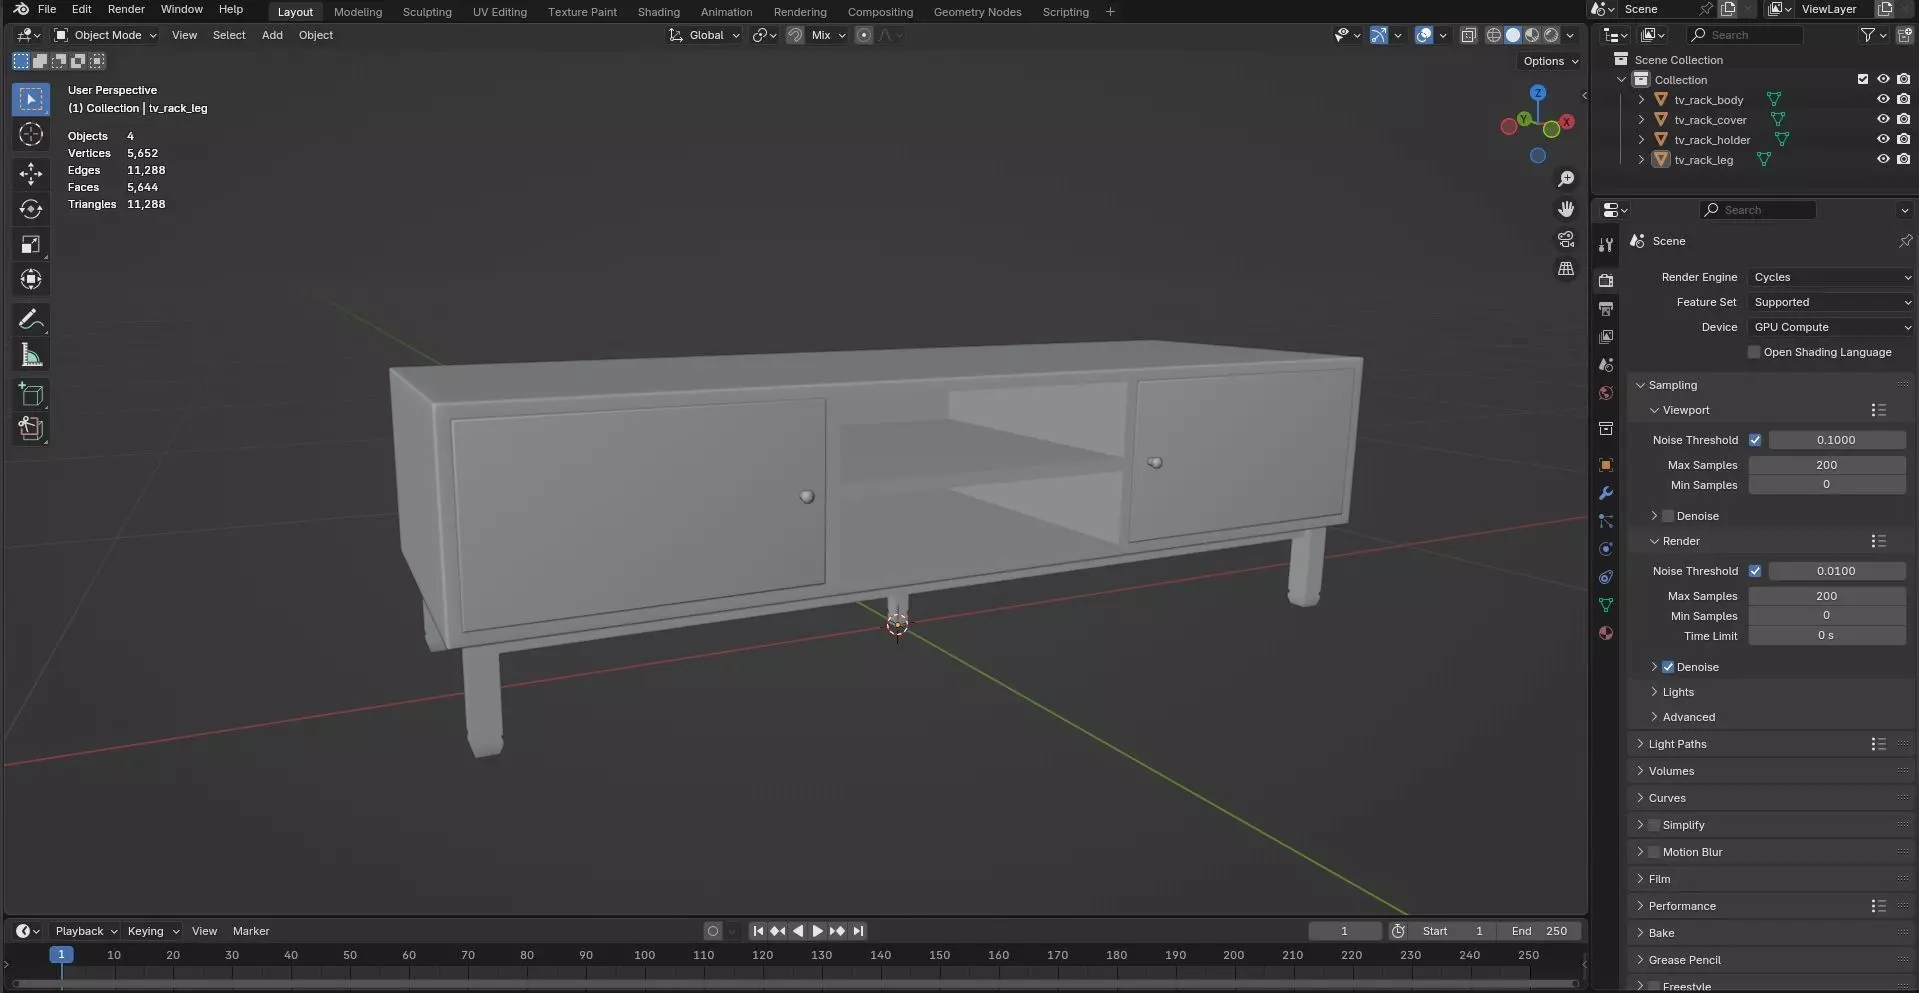Hide tv_rack_holder in viewport
This screenshot has width=1919, height=993.
tap(1883, 139)
